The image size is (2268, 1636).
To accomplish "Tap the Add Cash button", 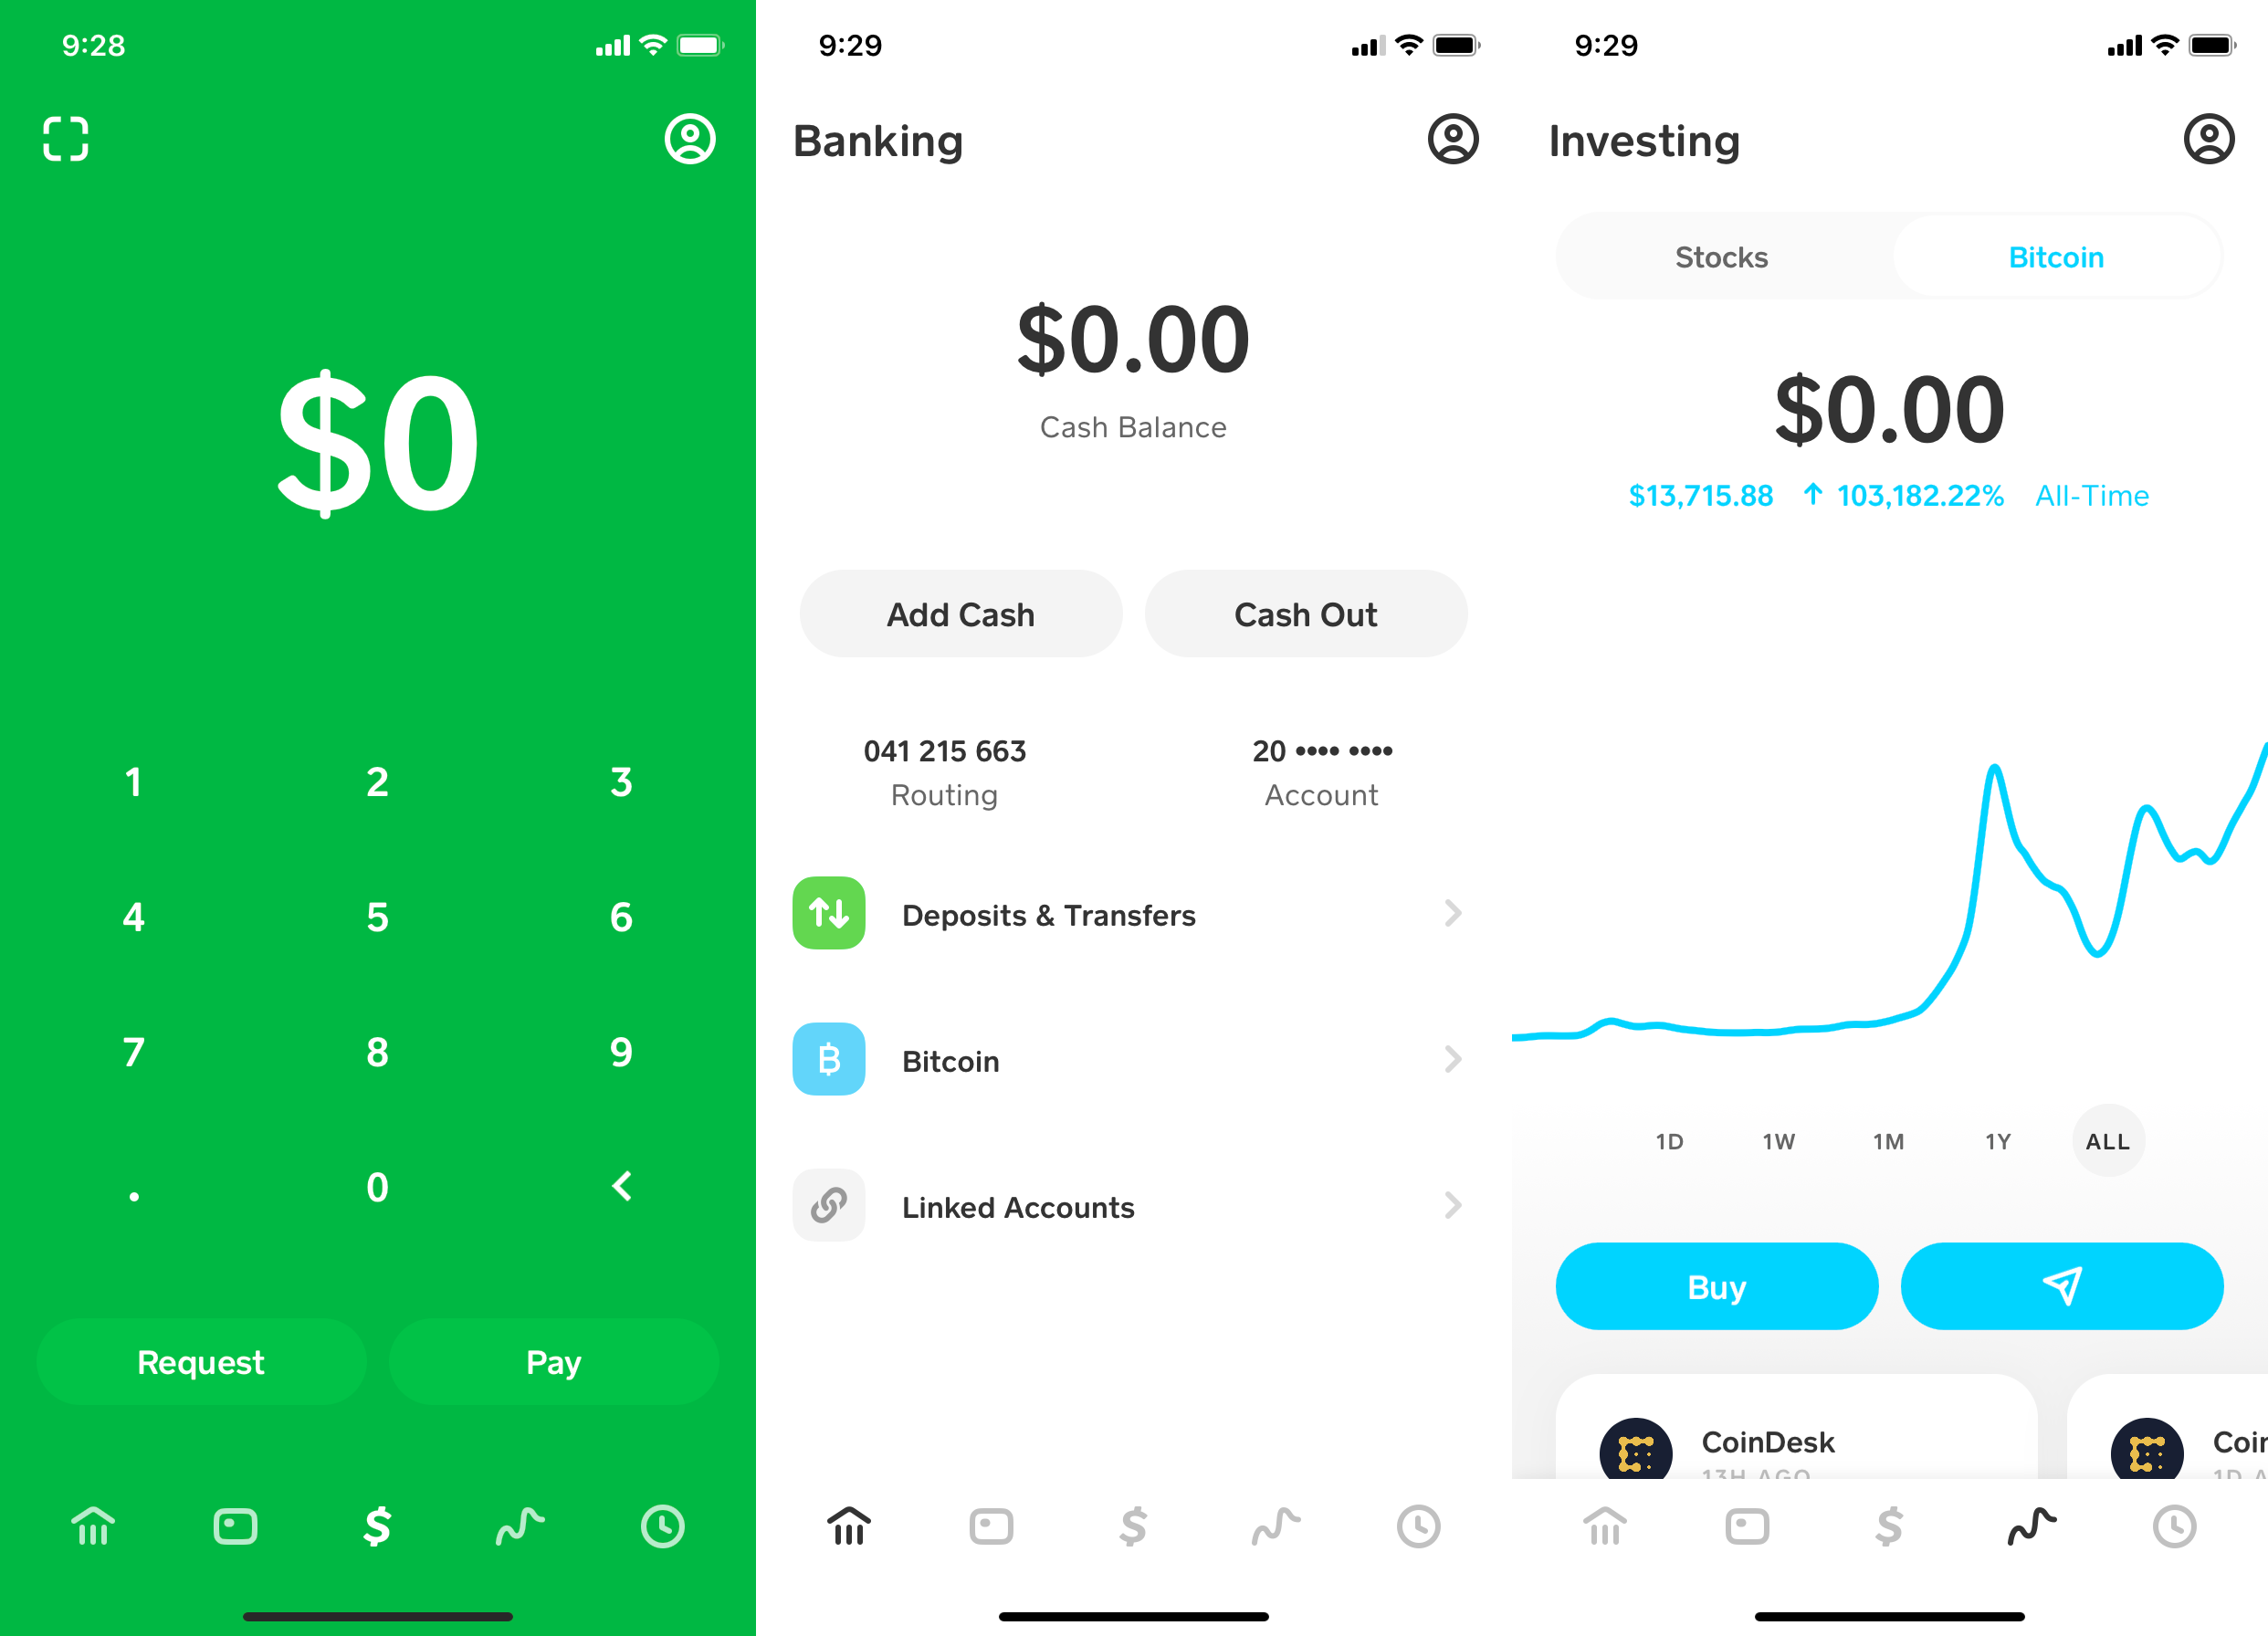I will [965, 613].
